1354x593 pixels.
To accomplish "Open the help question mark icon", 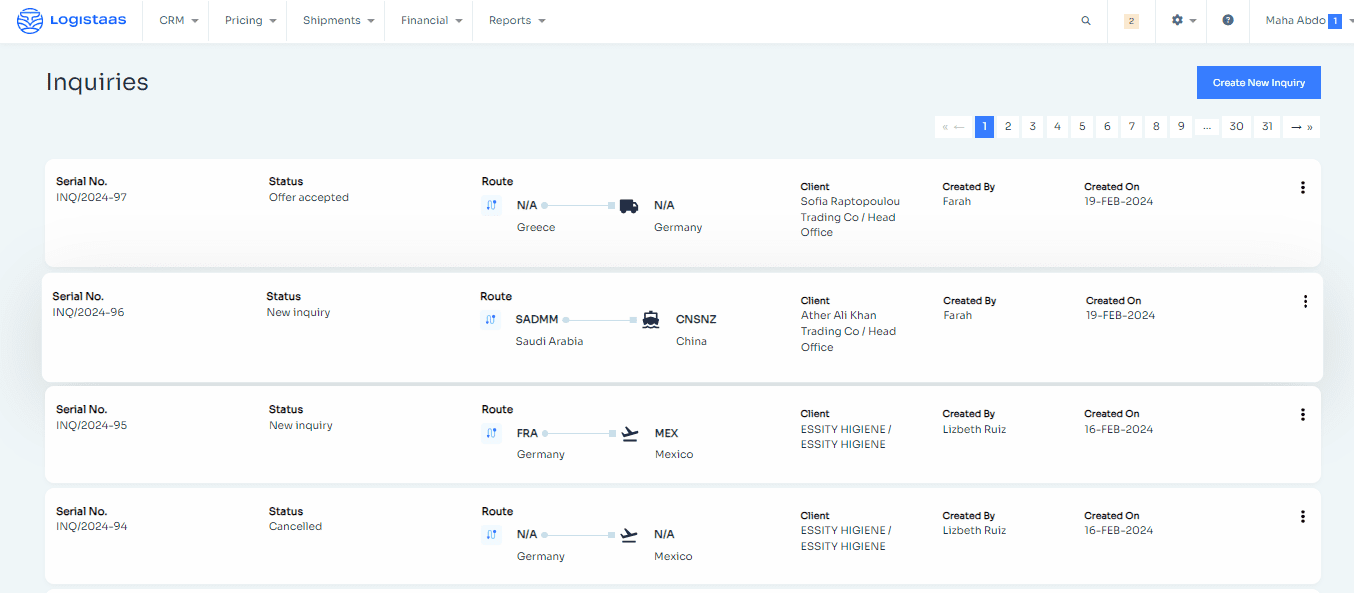I will (x=1228, y=21).
